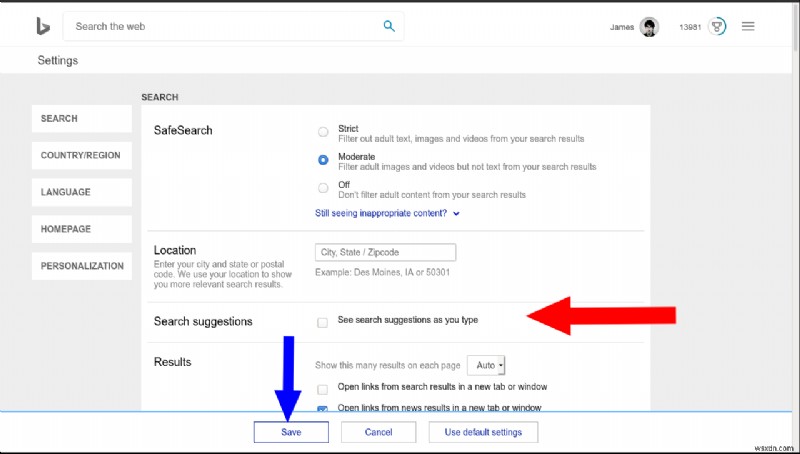Click the Bing logo icon

tap(43, 26)
